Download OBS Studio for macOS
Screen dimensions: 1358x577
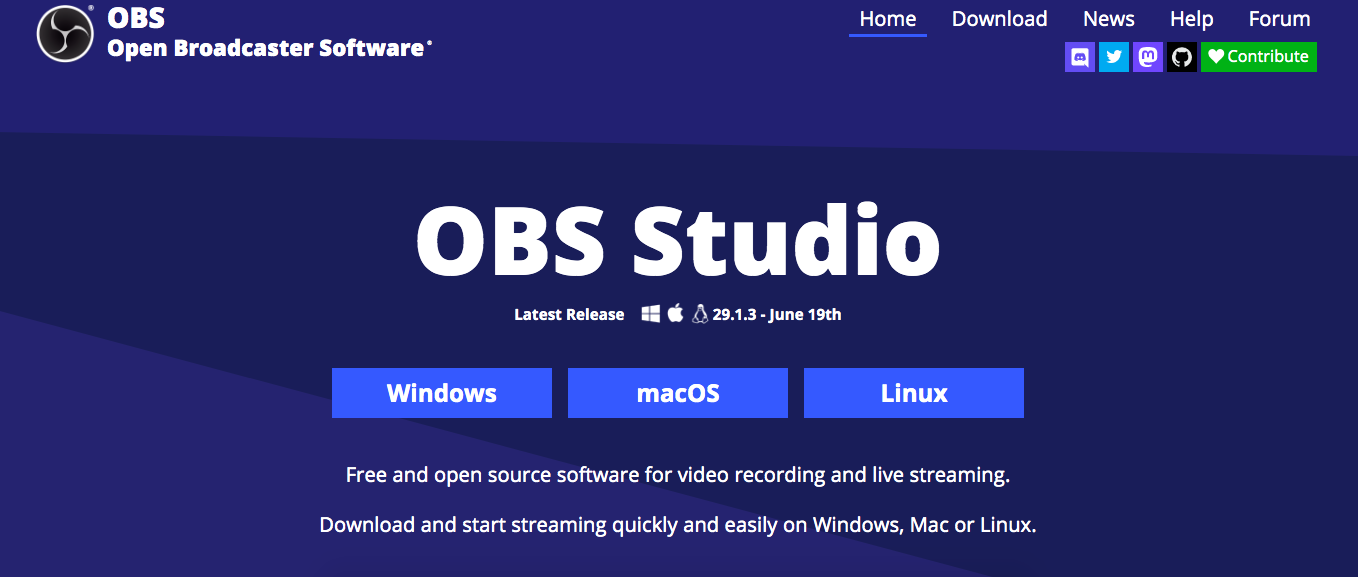(678, 393)
